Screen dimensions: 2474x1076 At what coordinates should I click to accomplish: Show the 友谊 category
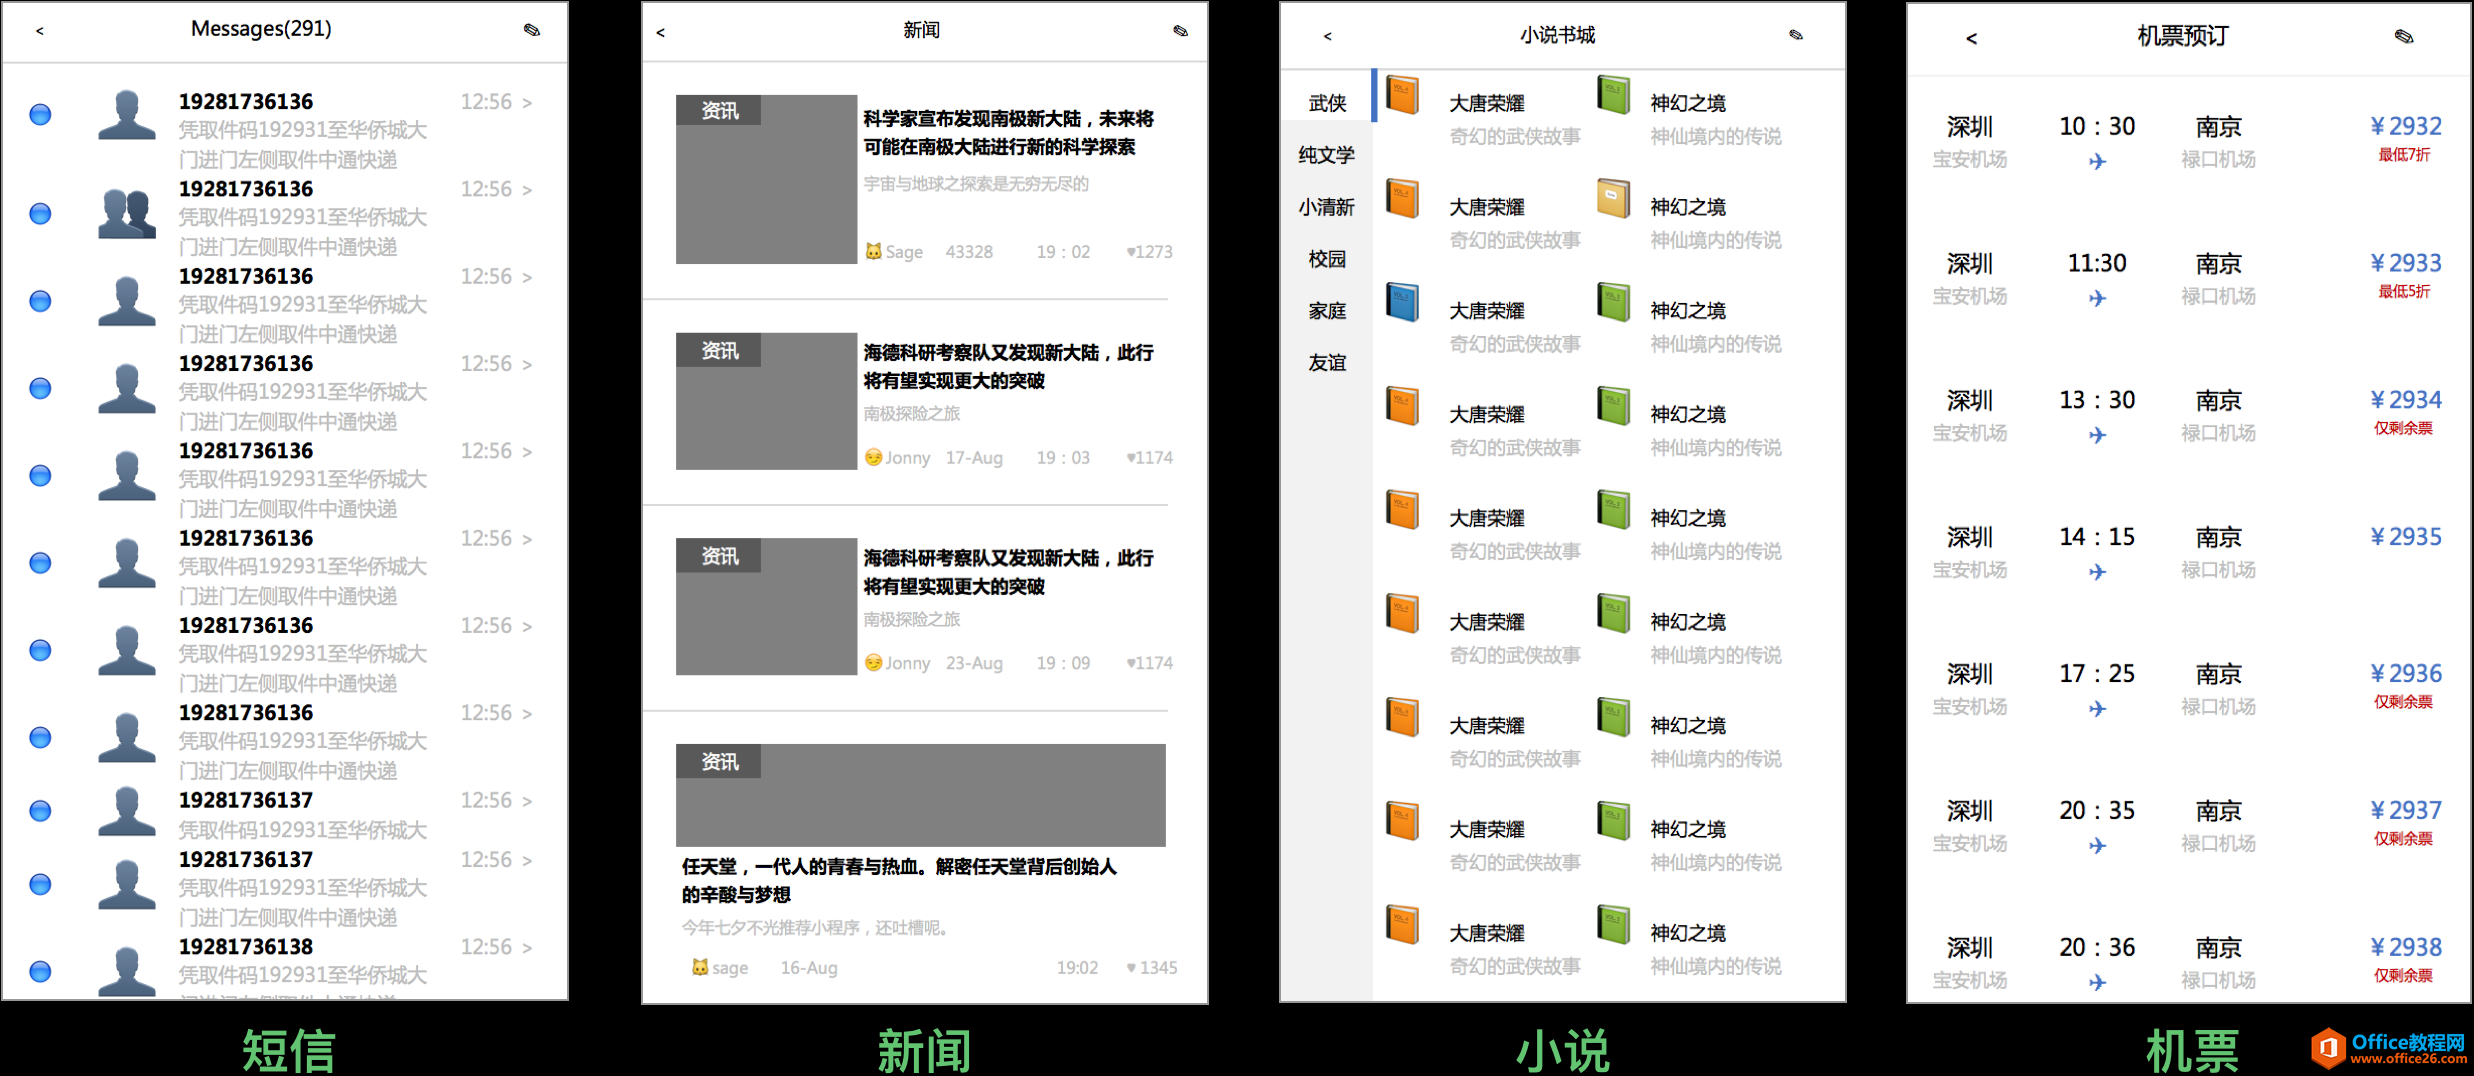pos(1327,363)
